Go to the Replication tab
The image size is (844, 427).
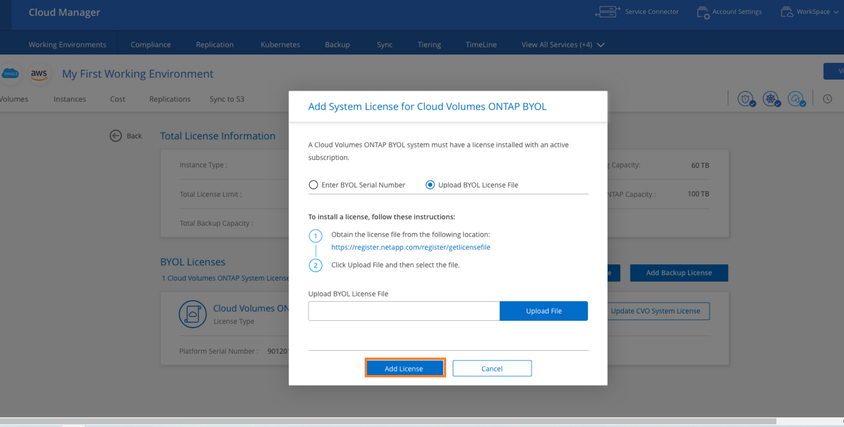(x=215, y=45)
